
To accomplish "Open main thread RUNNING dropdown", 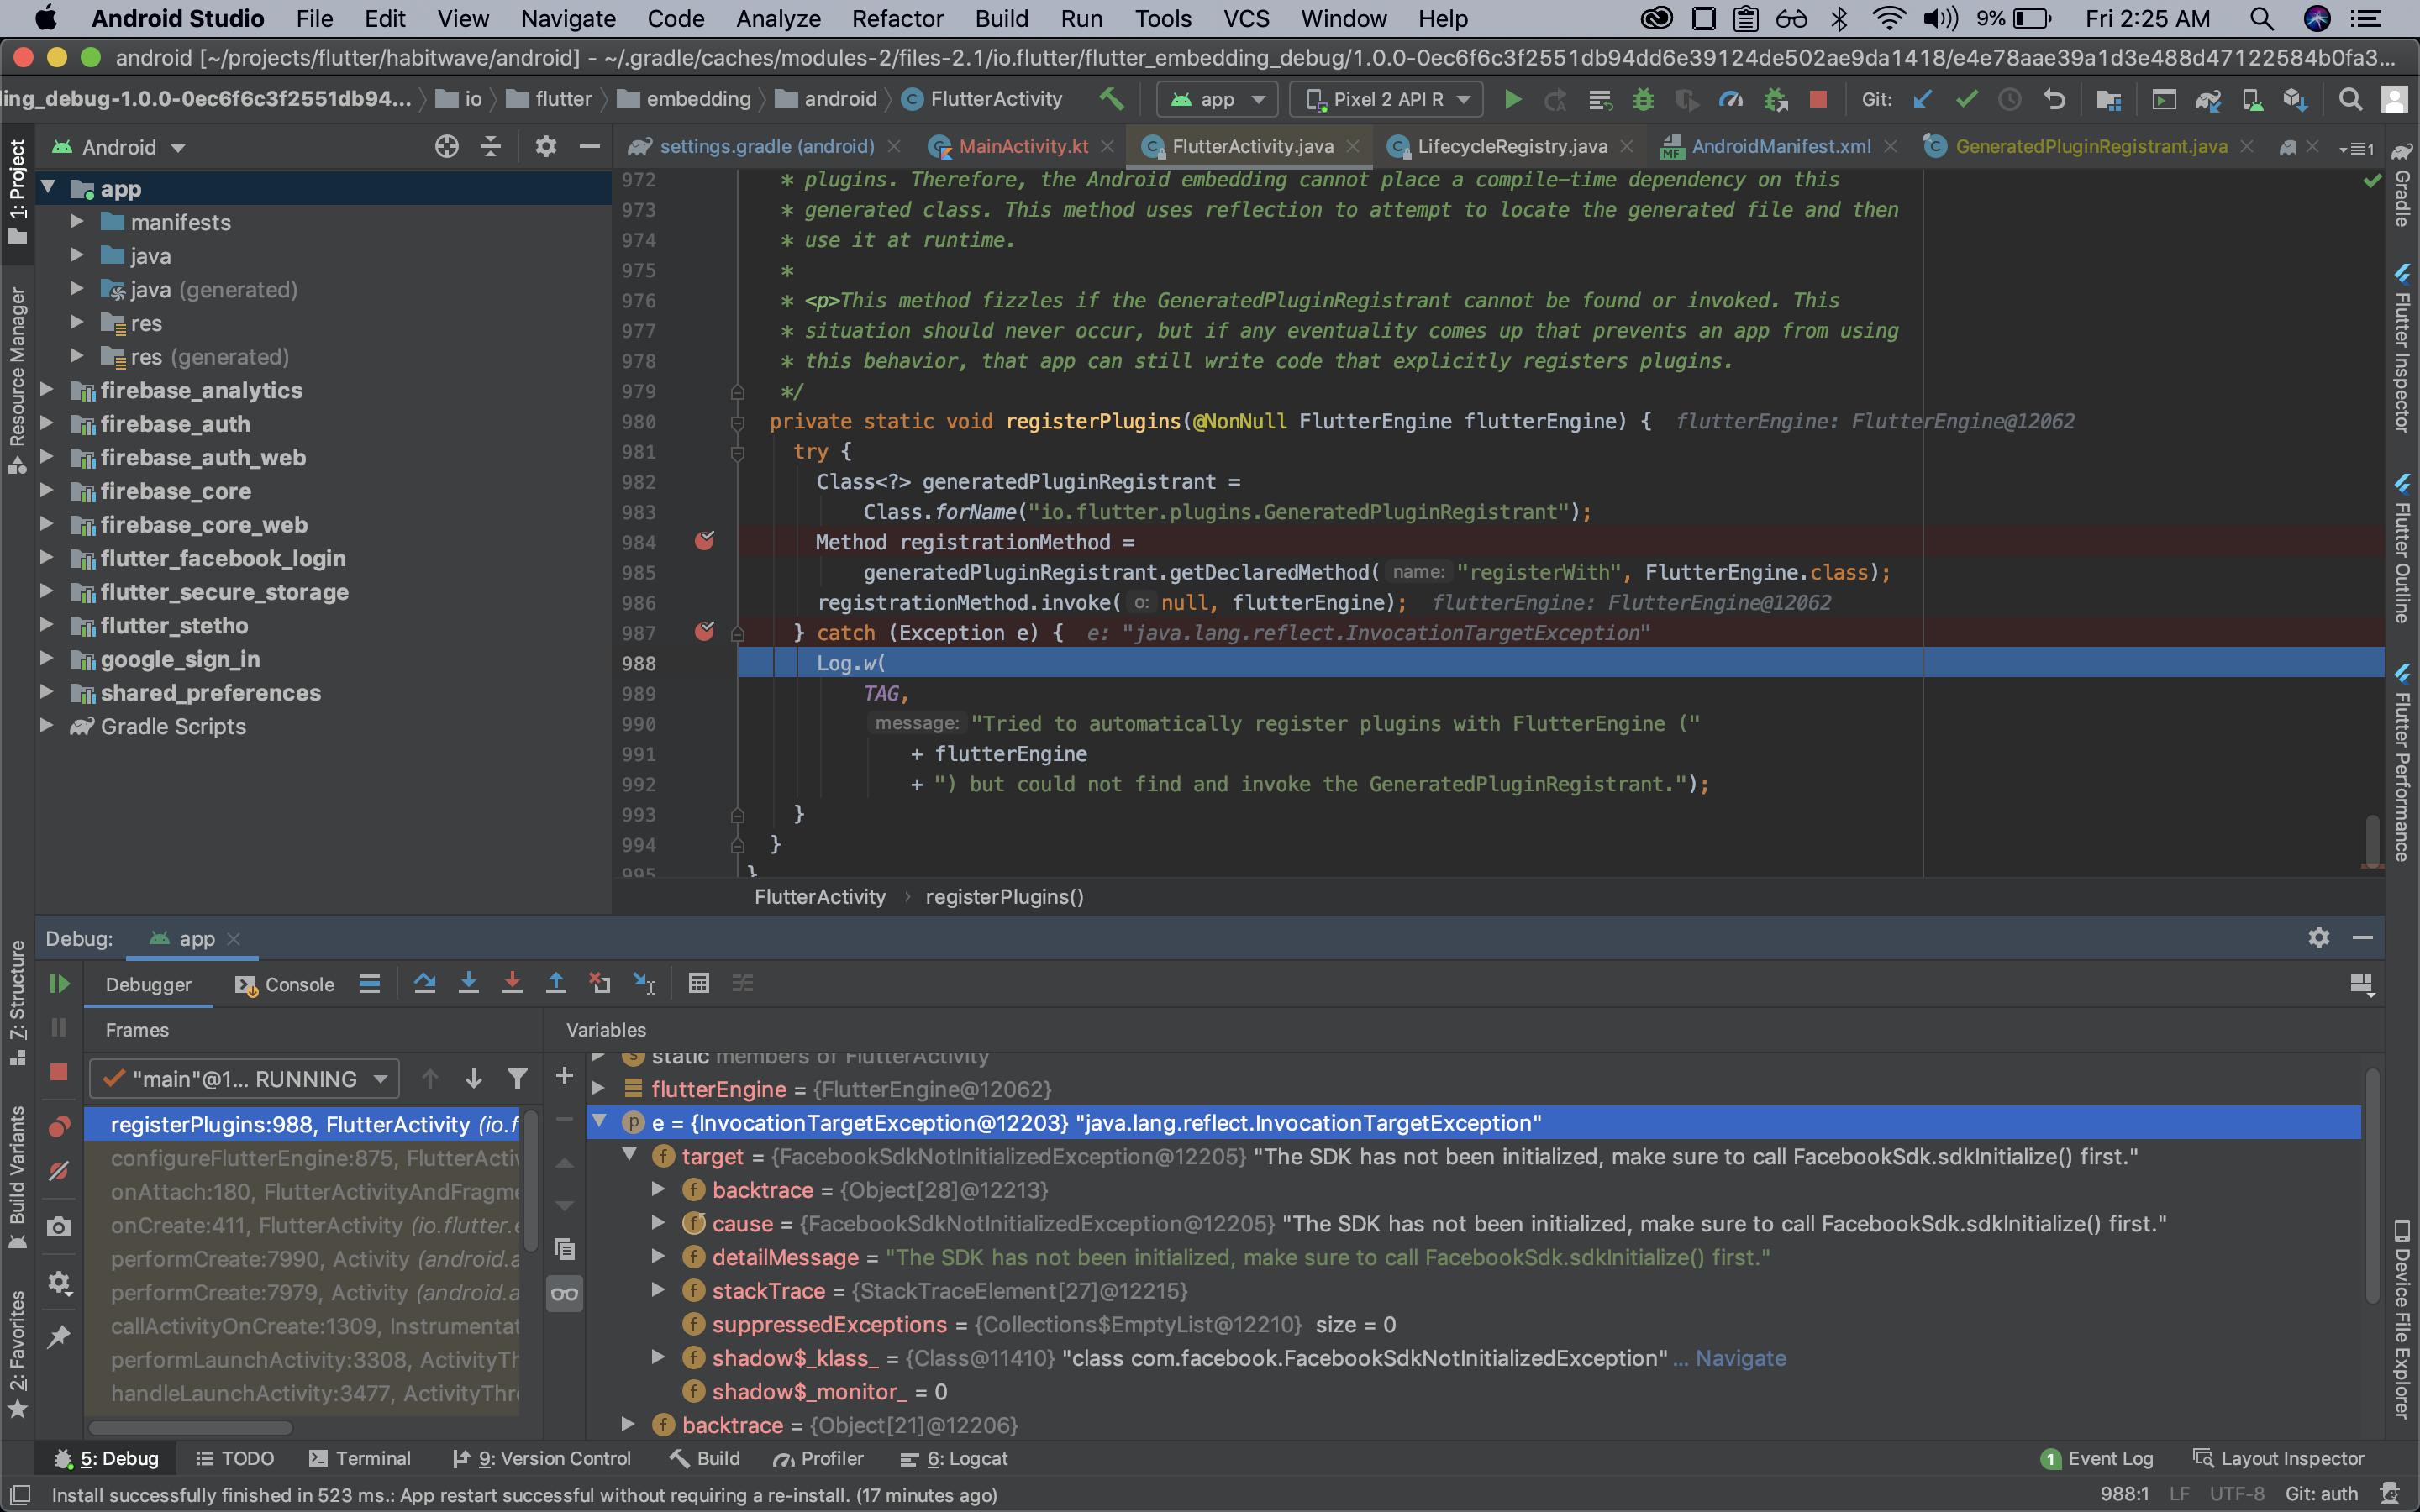I will [245, 1079].
